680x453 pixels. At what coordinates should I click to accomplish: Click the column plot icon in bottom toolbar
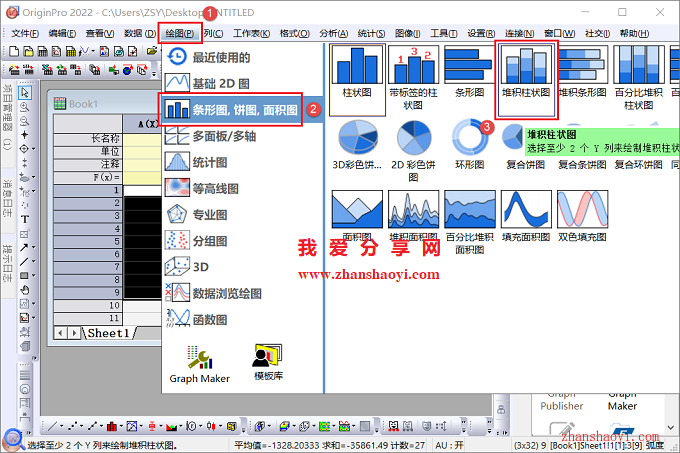[x=112, y=427]
